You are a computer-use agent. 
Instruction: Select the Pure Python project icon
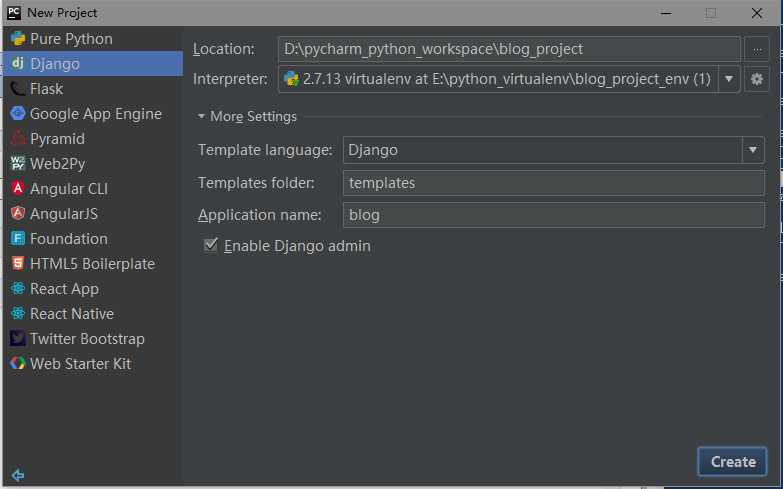(18, 39)
